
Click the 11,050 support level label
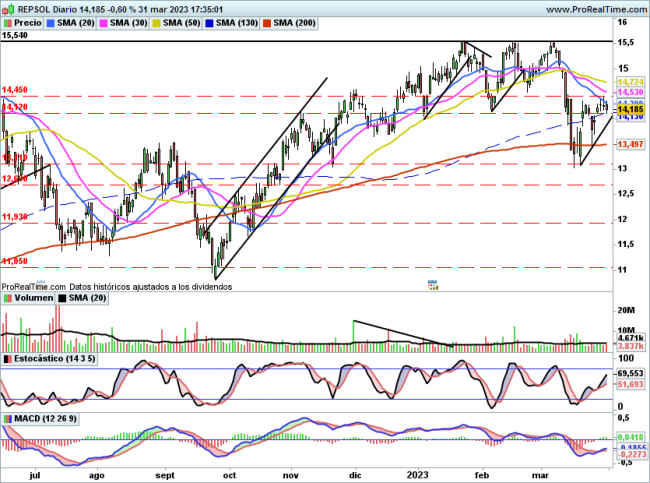(15, 261)
